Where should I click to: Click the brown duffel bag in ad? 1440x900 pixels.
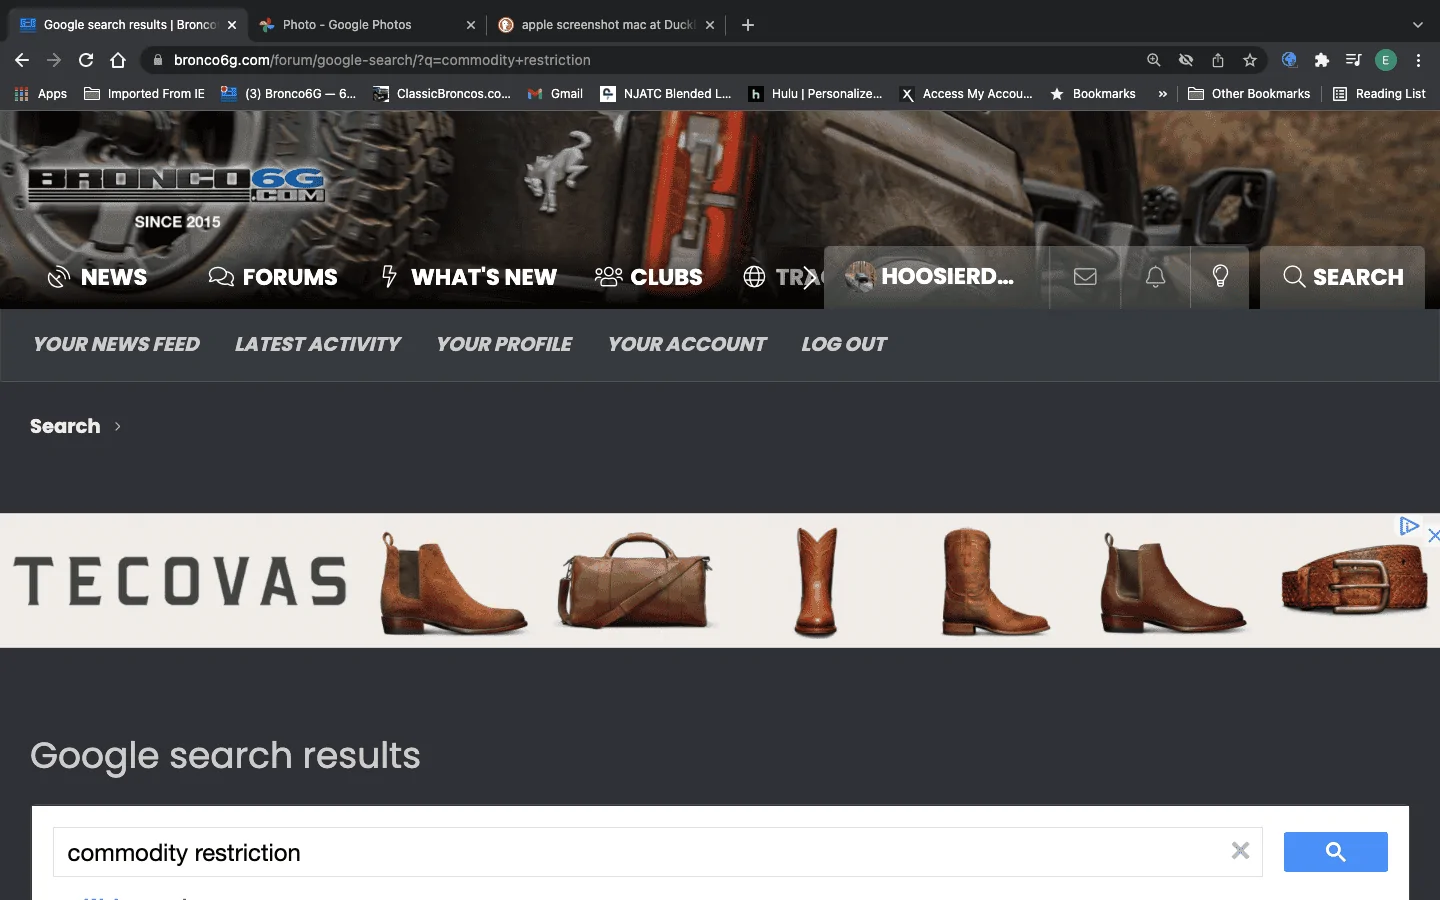pos(636,580)
